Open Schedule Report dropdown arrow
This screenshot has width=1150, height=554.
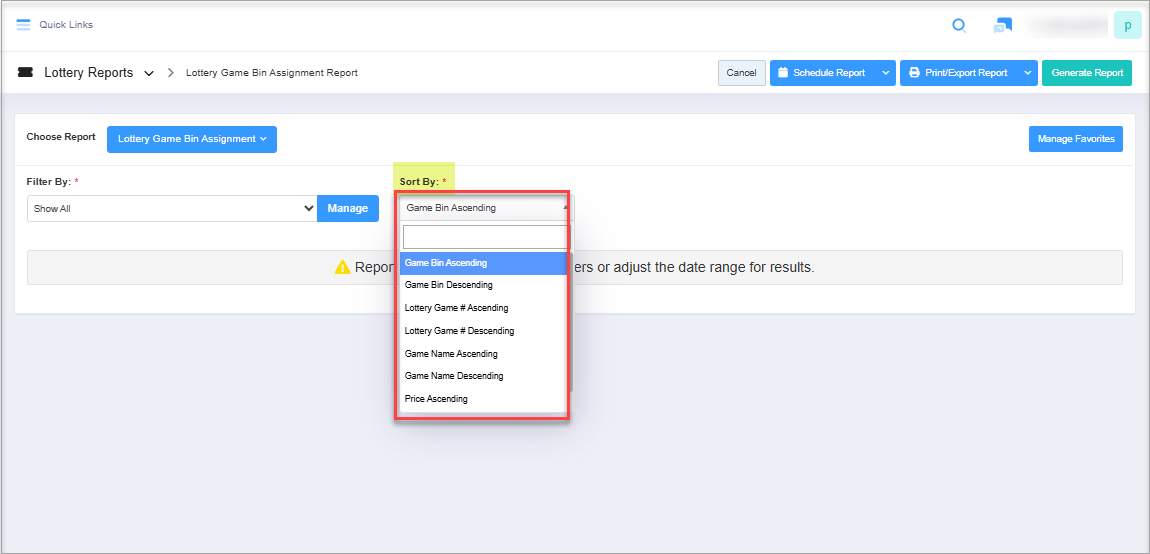coord(885,73)
